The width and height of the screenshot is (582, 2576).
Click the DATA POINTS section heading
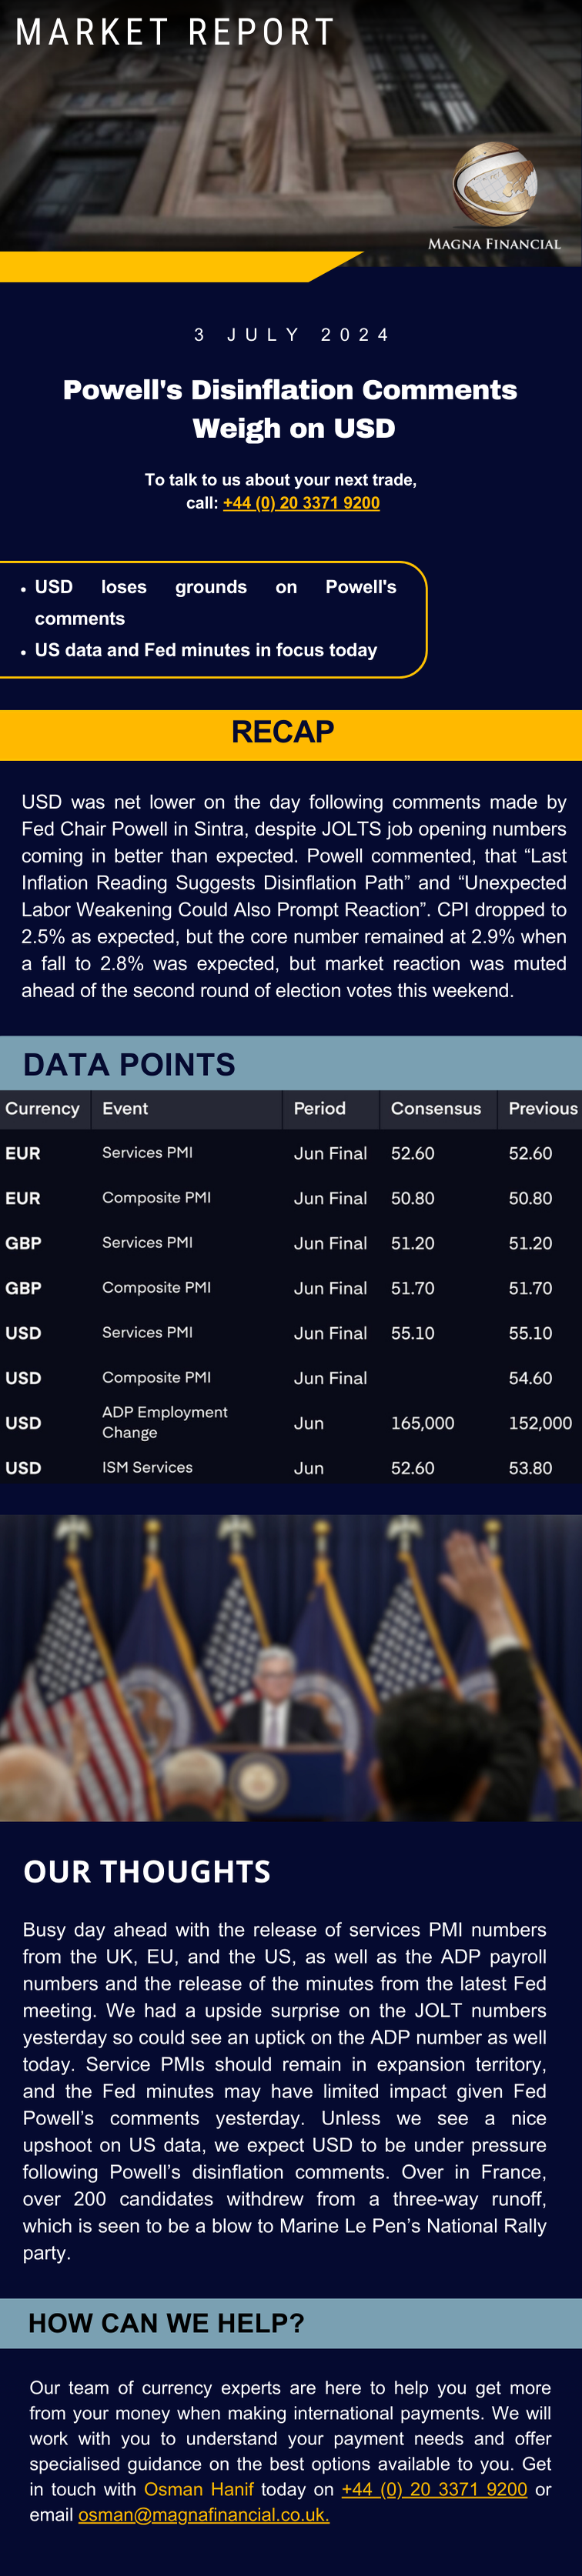pyautogui.click(x=129, y=1064)
